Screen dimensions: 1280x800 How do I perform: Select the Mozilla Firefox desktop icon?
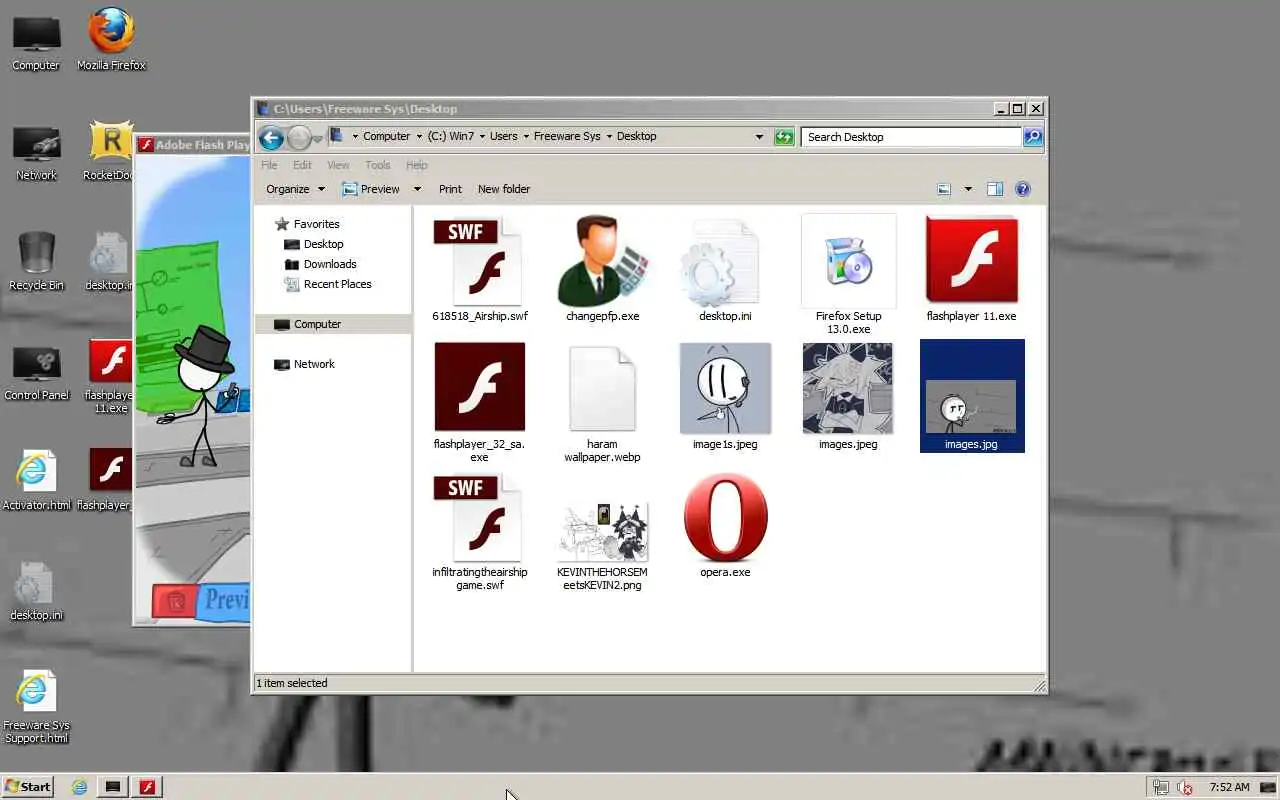[111, 40]
